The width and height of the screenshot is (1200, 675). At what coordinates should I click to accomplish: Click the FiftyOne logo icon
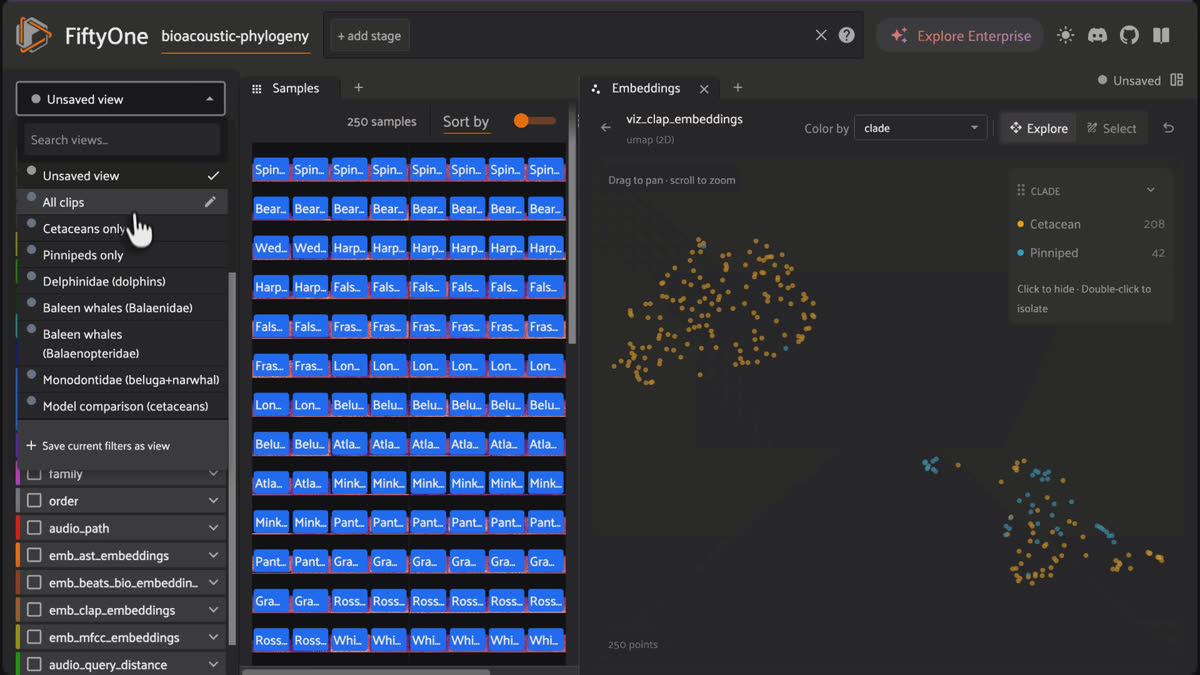click(33, 35)
